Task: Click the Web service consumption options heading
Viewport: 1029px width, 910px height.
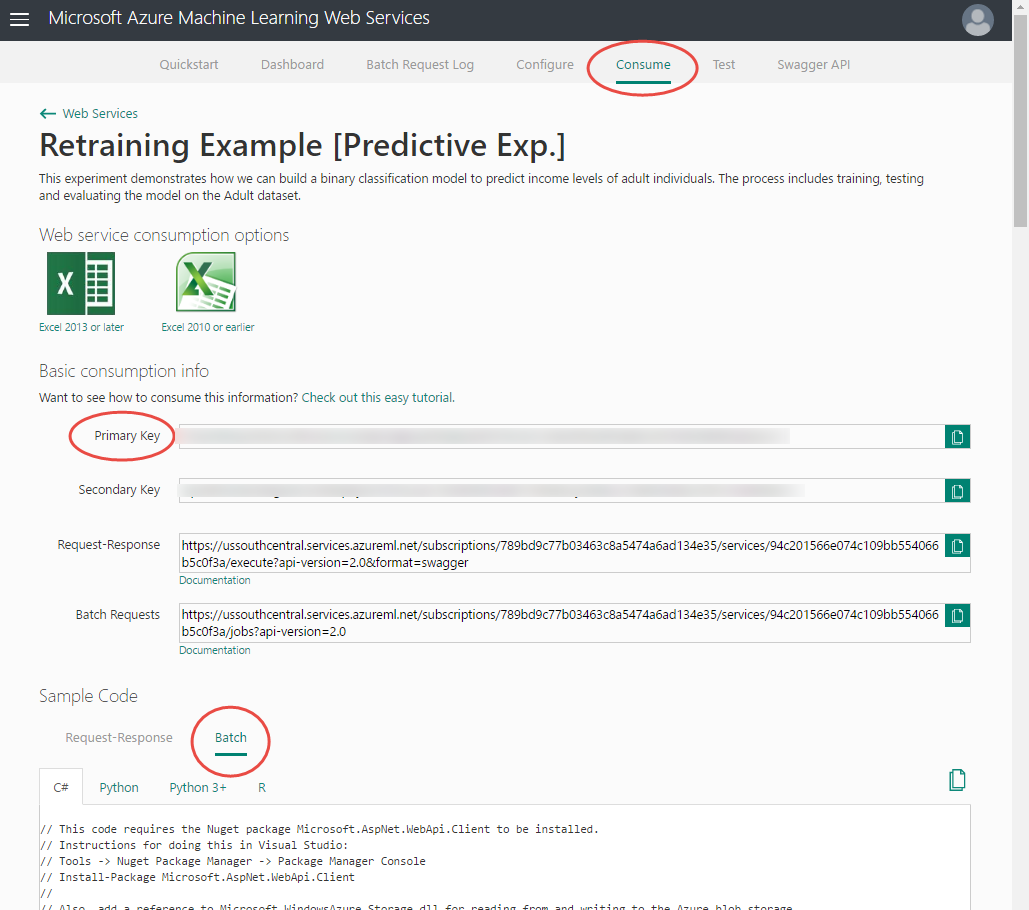Action: (163, 235)
